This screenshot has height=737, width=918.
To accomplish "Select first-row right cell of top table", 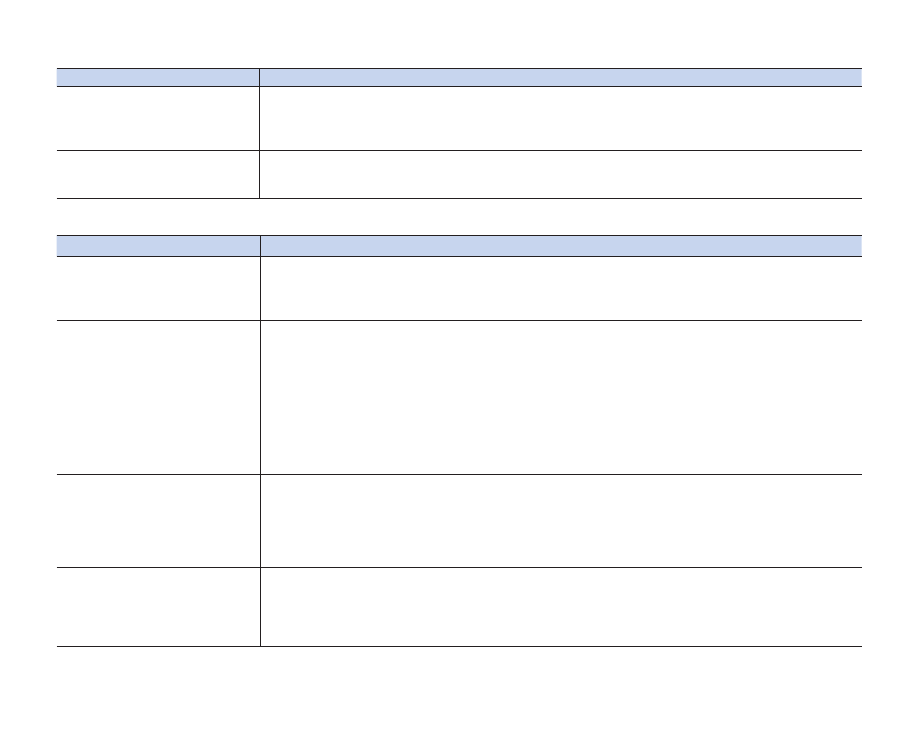I will (560, 118).
